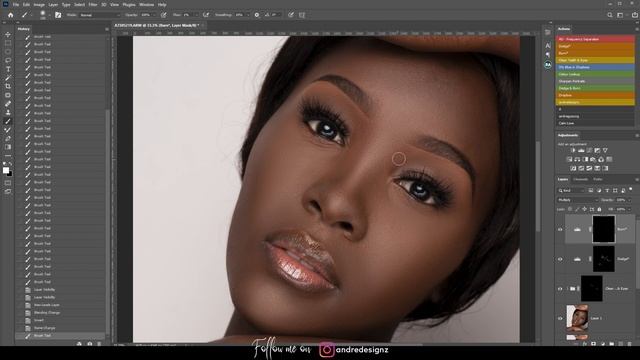
Task: Hide the Burn layer
Action: tap(560, 229)
